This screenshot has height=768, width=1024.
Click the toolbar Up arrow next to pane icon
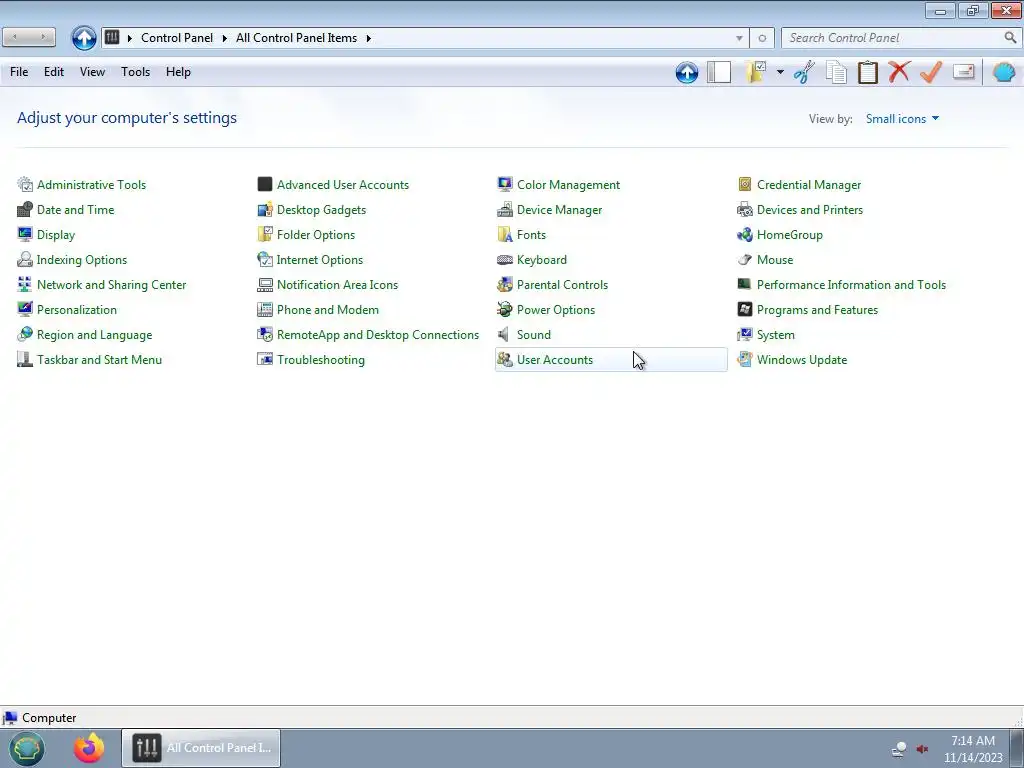tap(687, 72)
